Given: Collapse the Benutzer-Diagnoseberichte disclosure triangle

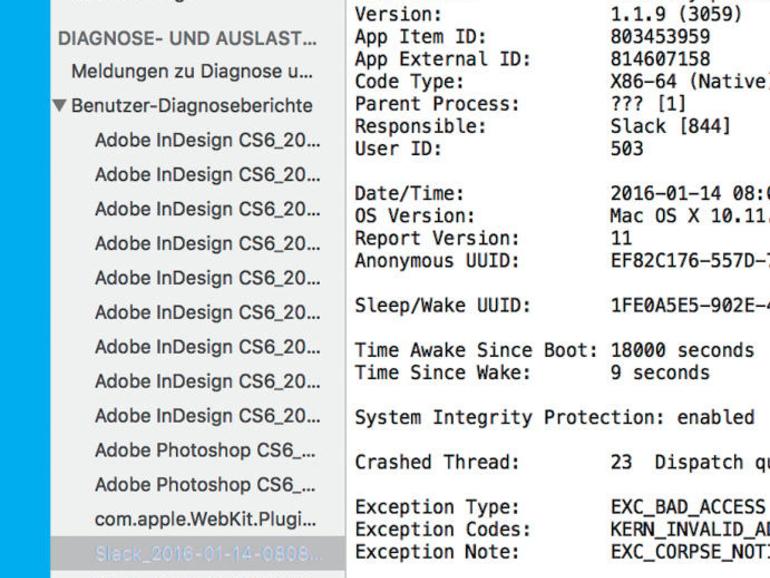Looking at the screenshot, I should coord(60,106).
